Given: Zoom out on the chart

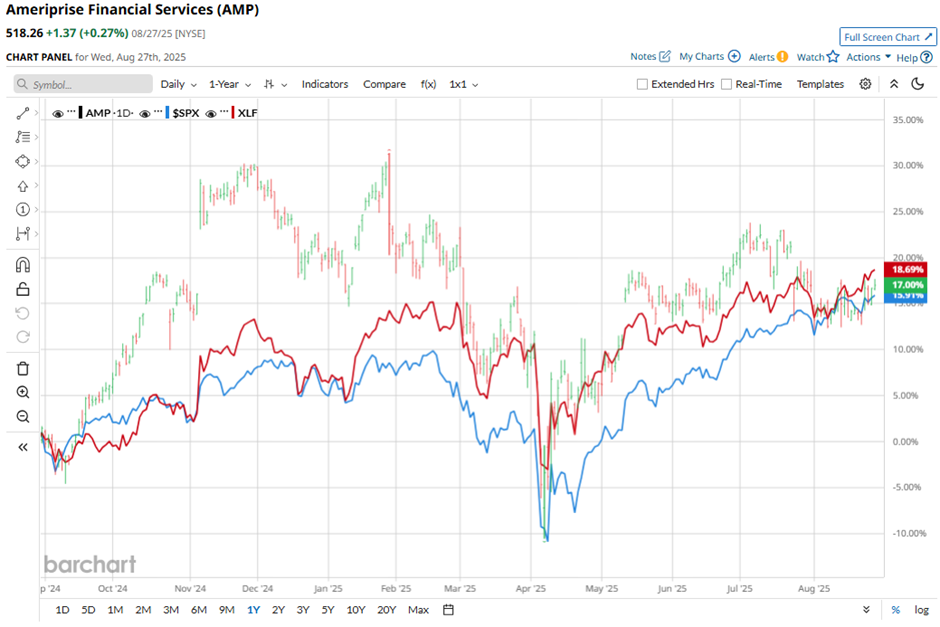Looking at the screenshot, I should (x=23, y=417).
